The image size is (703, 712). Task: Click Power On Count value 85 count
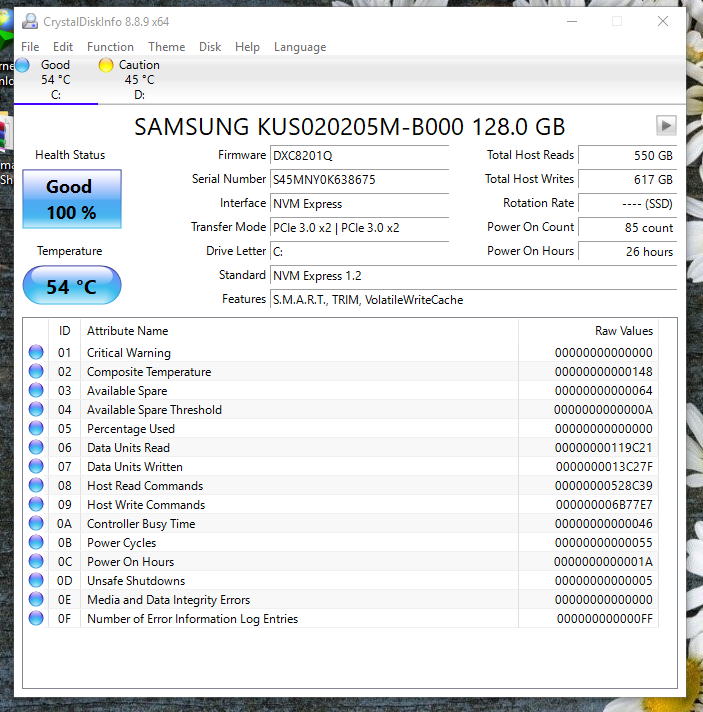click(x=628, y=227)
